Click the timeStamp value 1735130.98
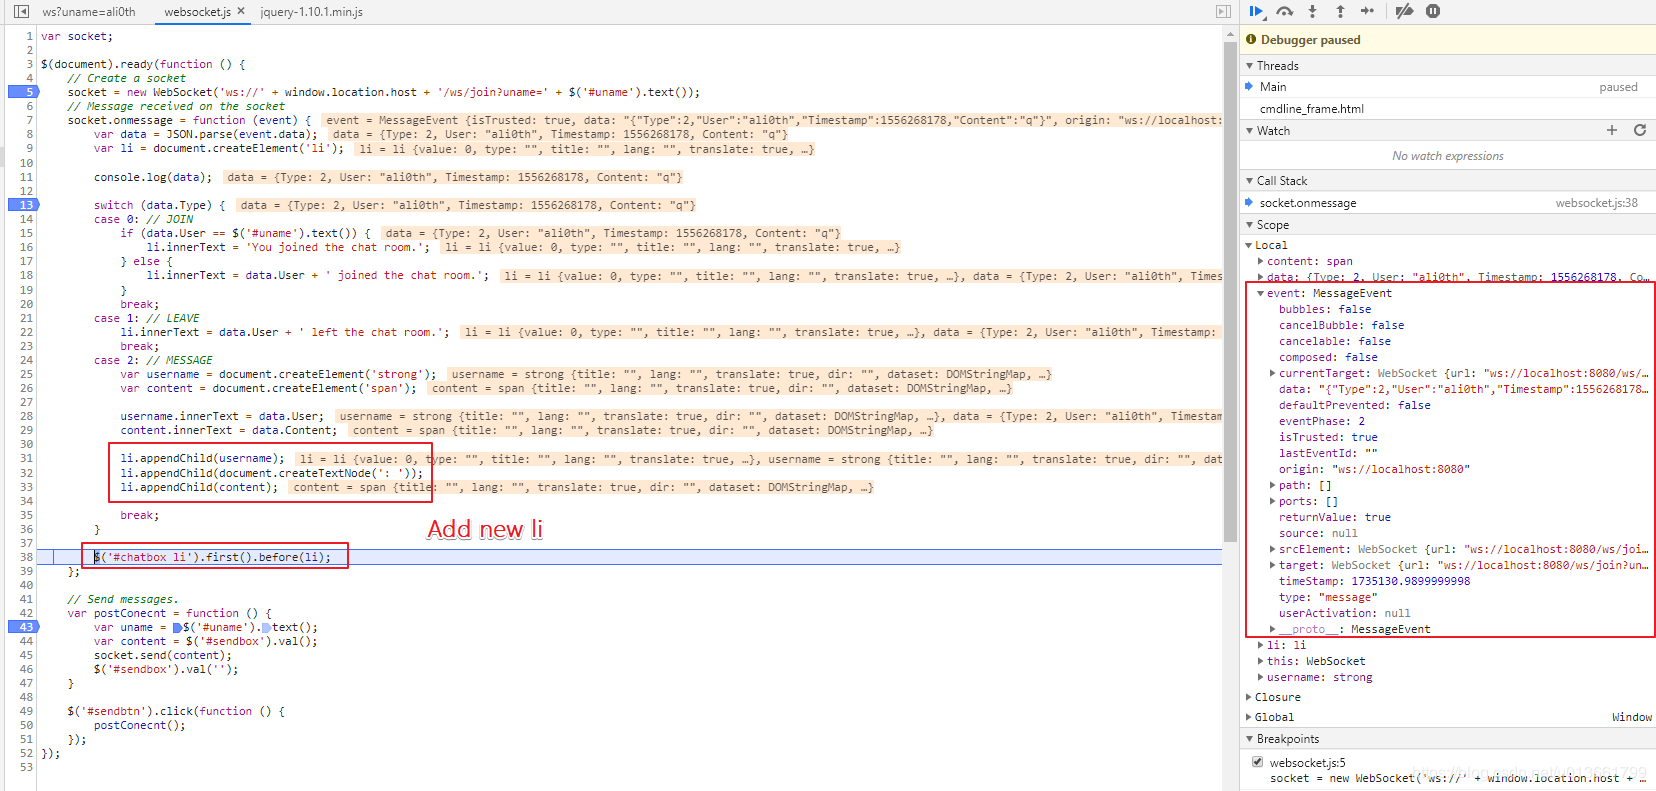This screenshot has width=1656, height=791. pos(1410,581)
